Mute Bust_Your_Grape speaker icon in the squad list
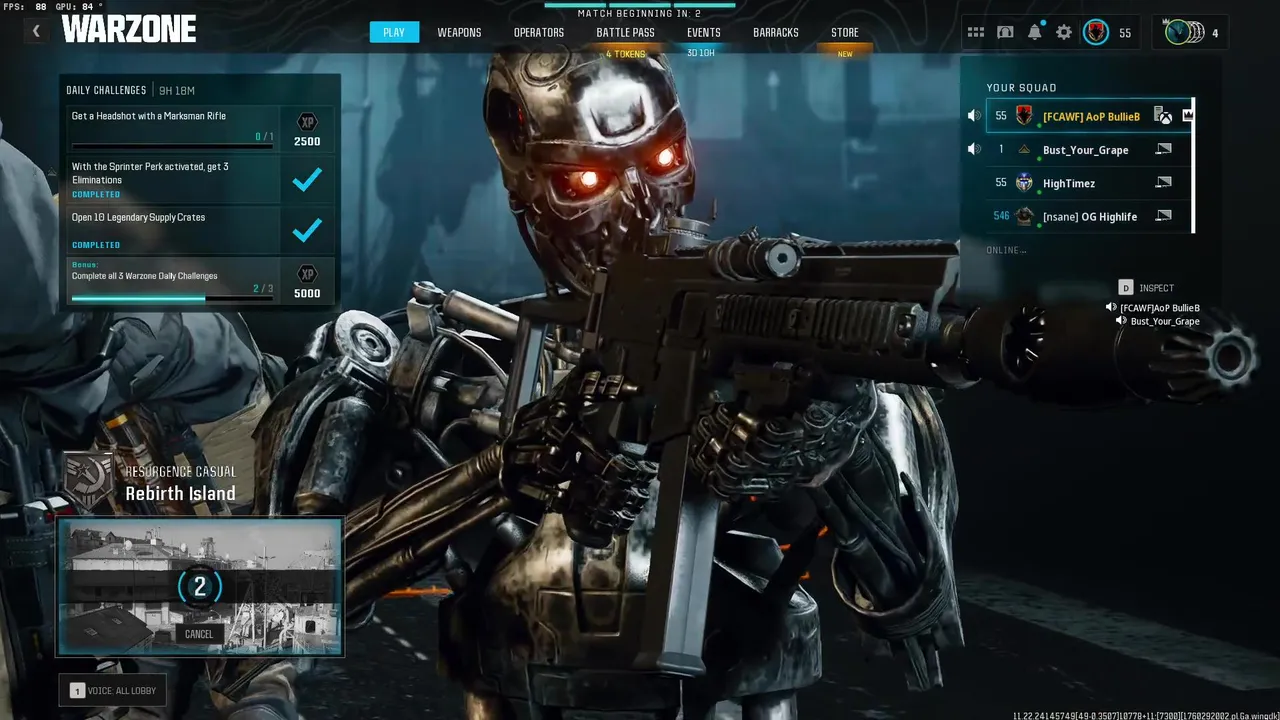The width and height of the screenshot is (1280, 720). [x=974, y=149]
